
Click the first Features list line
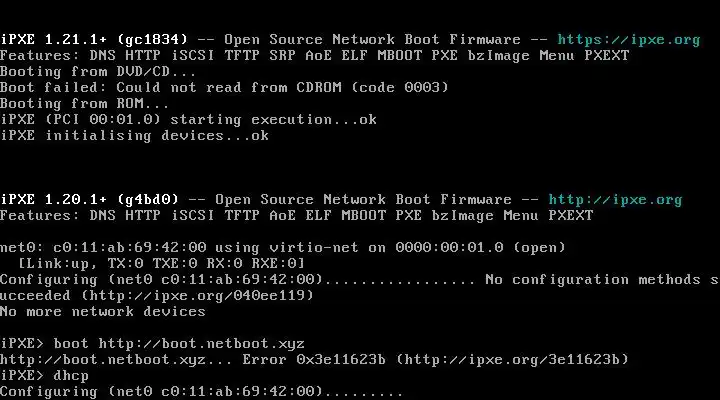coord(314,56)
